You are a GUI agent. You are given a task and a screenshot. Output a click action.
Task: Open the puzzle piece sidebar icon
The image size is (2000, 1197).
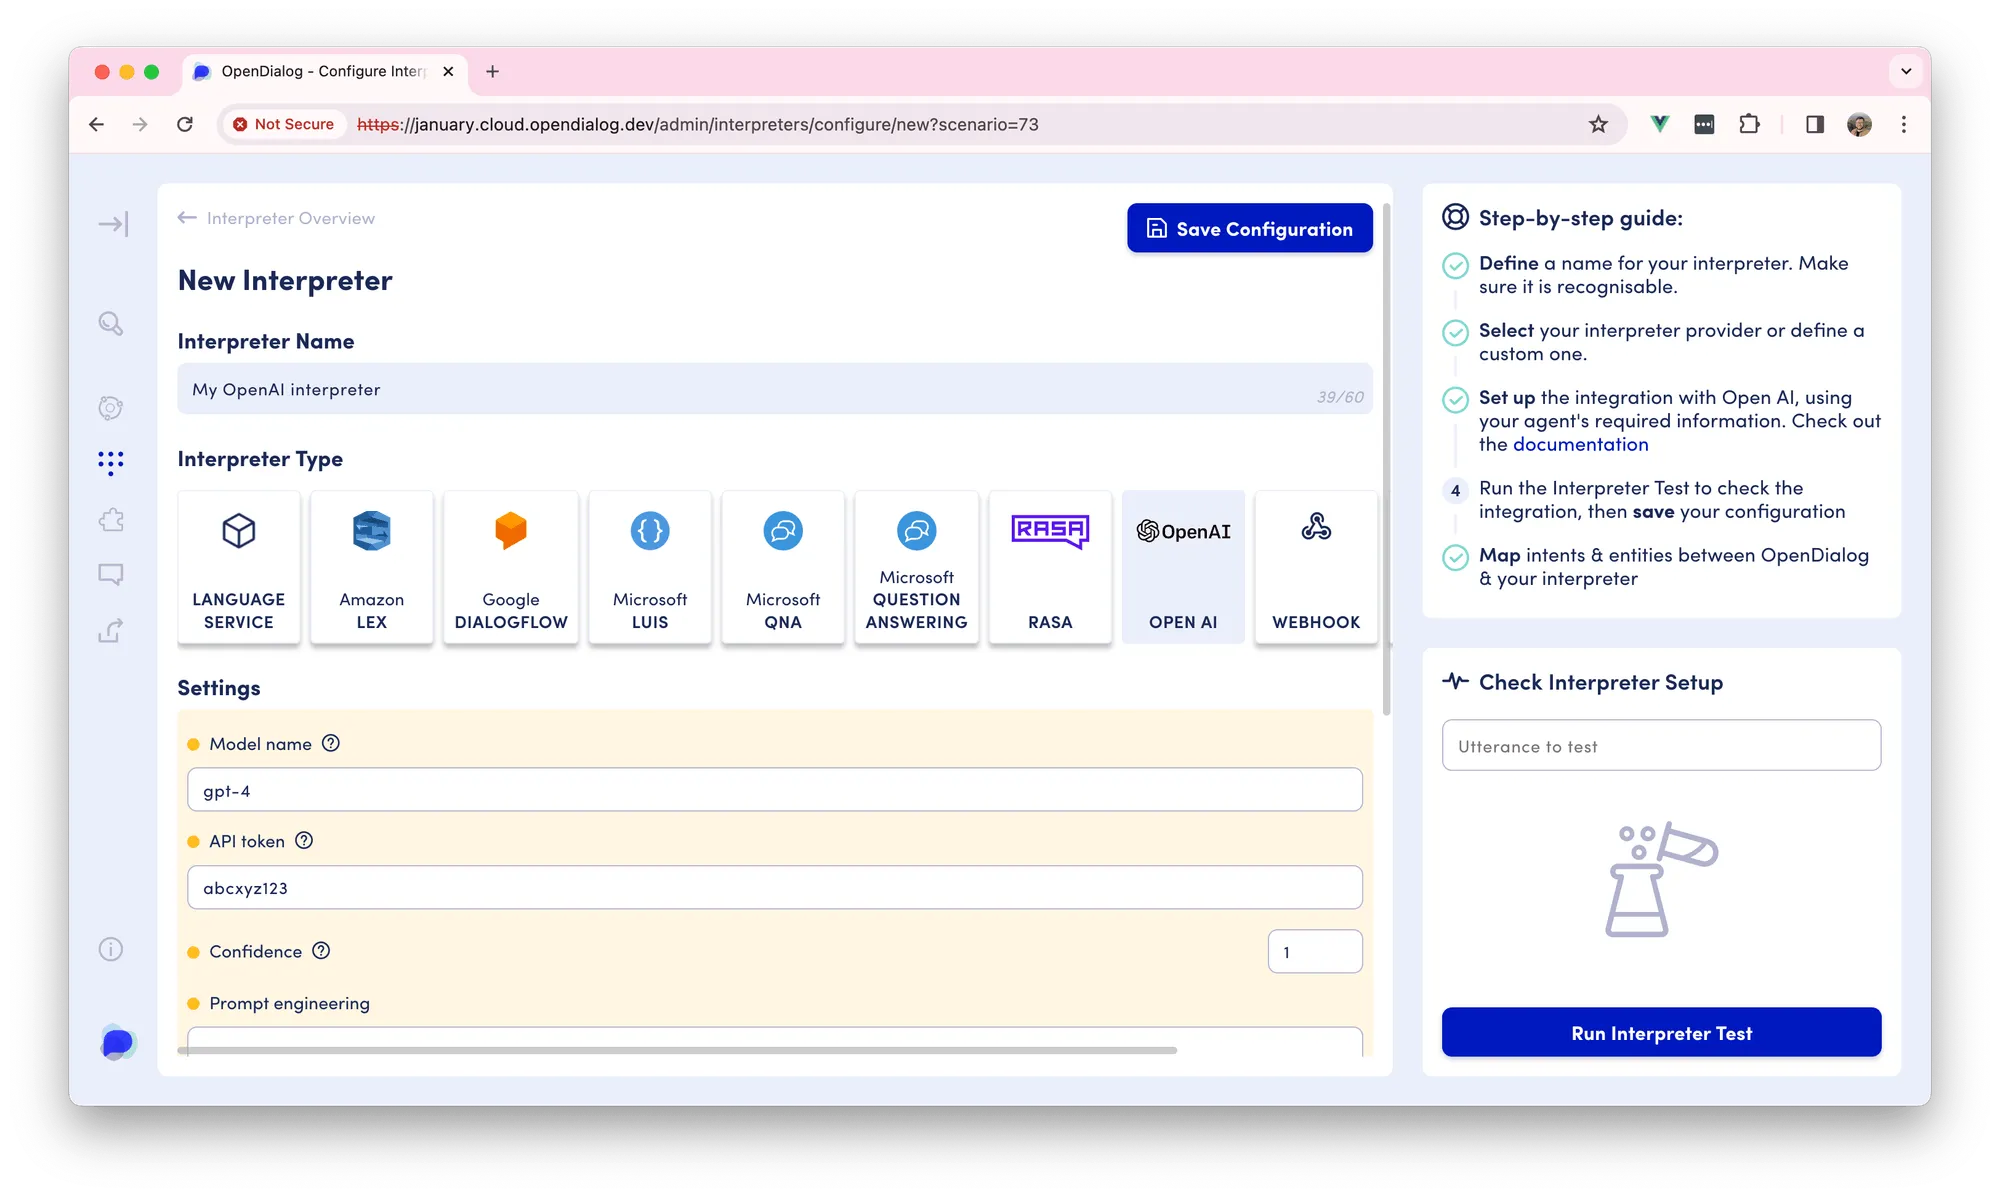click(111, 519)
